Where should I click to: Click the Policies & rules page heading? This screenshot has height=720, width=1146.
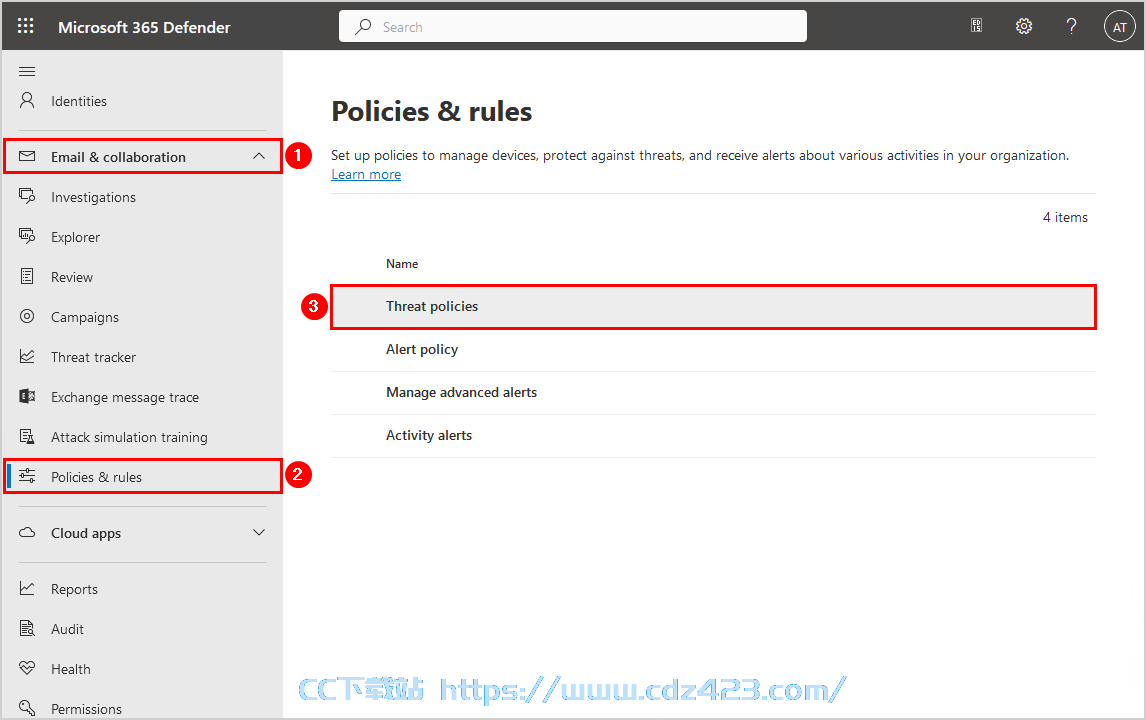[432, 111]
